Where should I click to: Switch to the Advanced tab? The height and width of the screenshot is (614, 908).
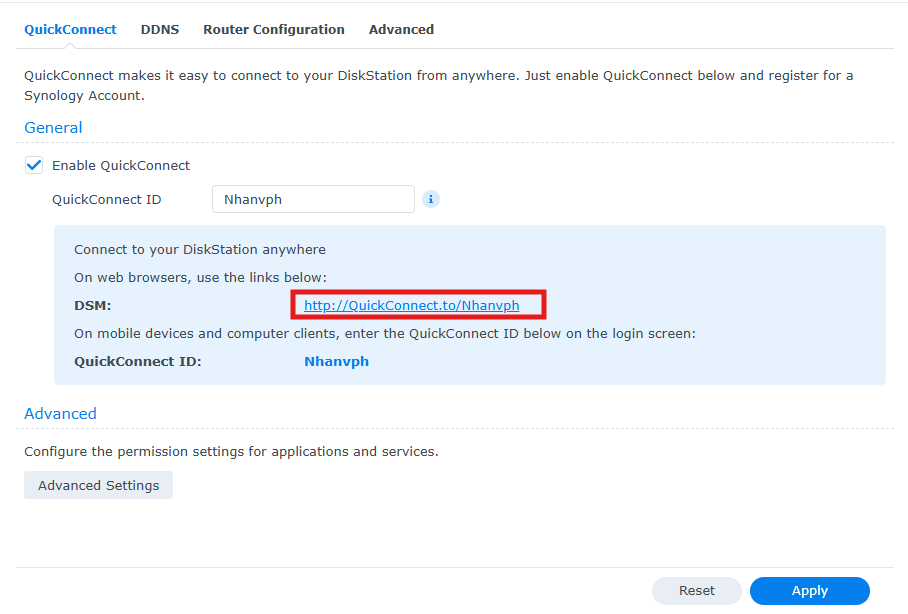pos(401,30)
